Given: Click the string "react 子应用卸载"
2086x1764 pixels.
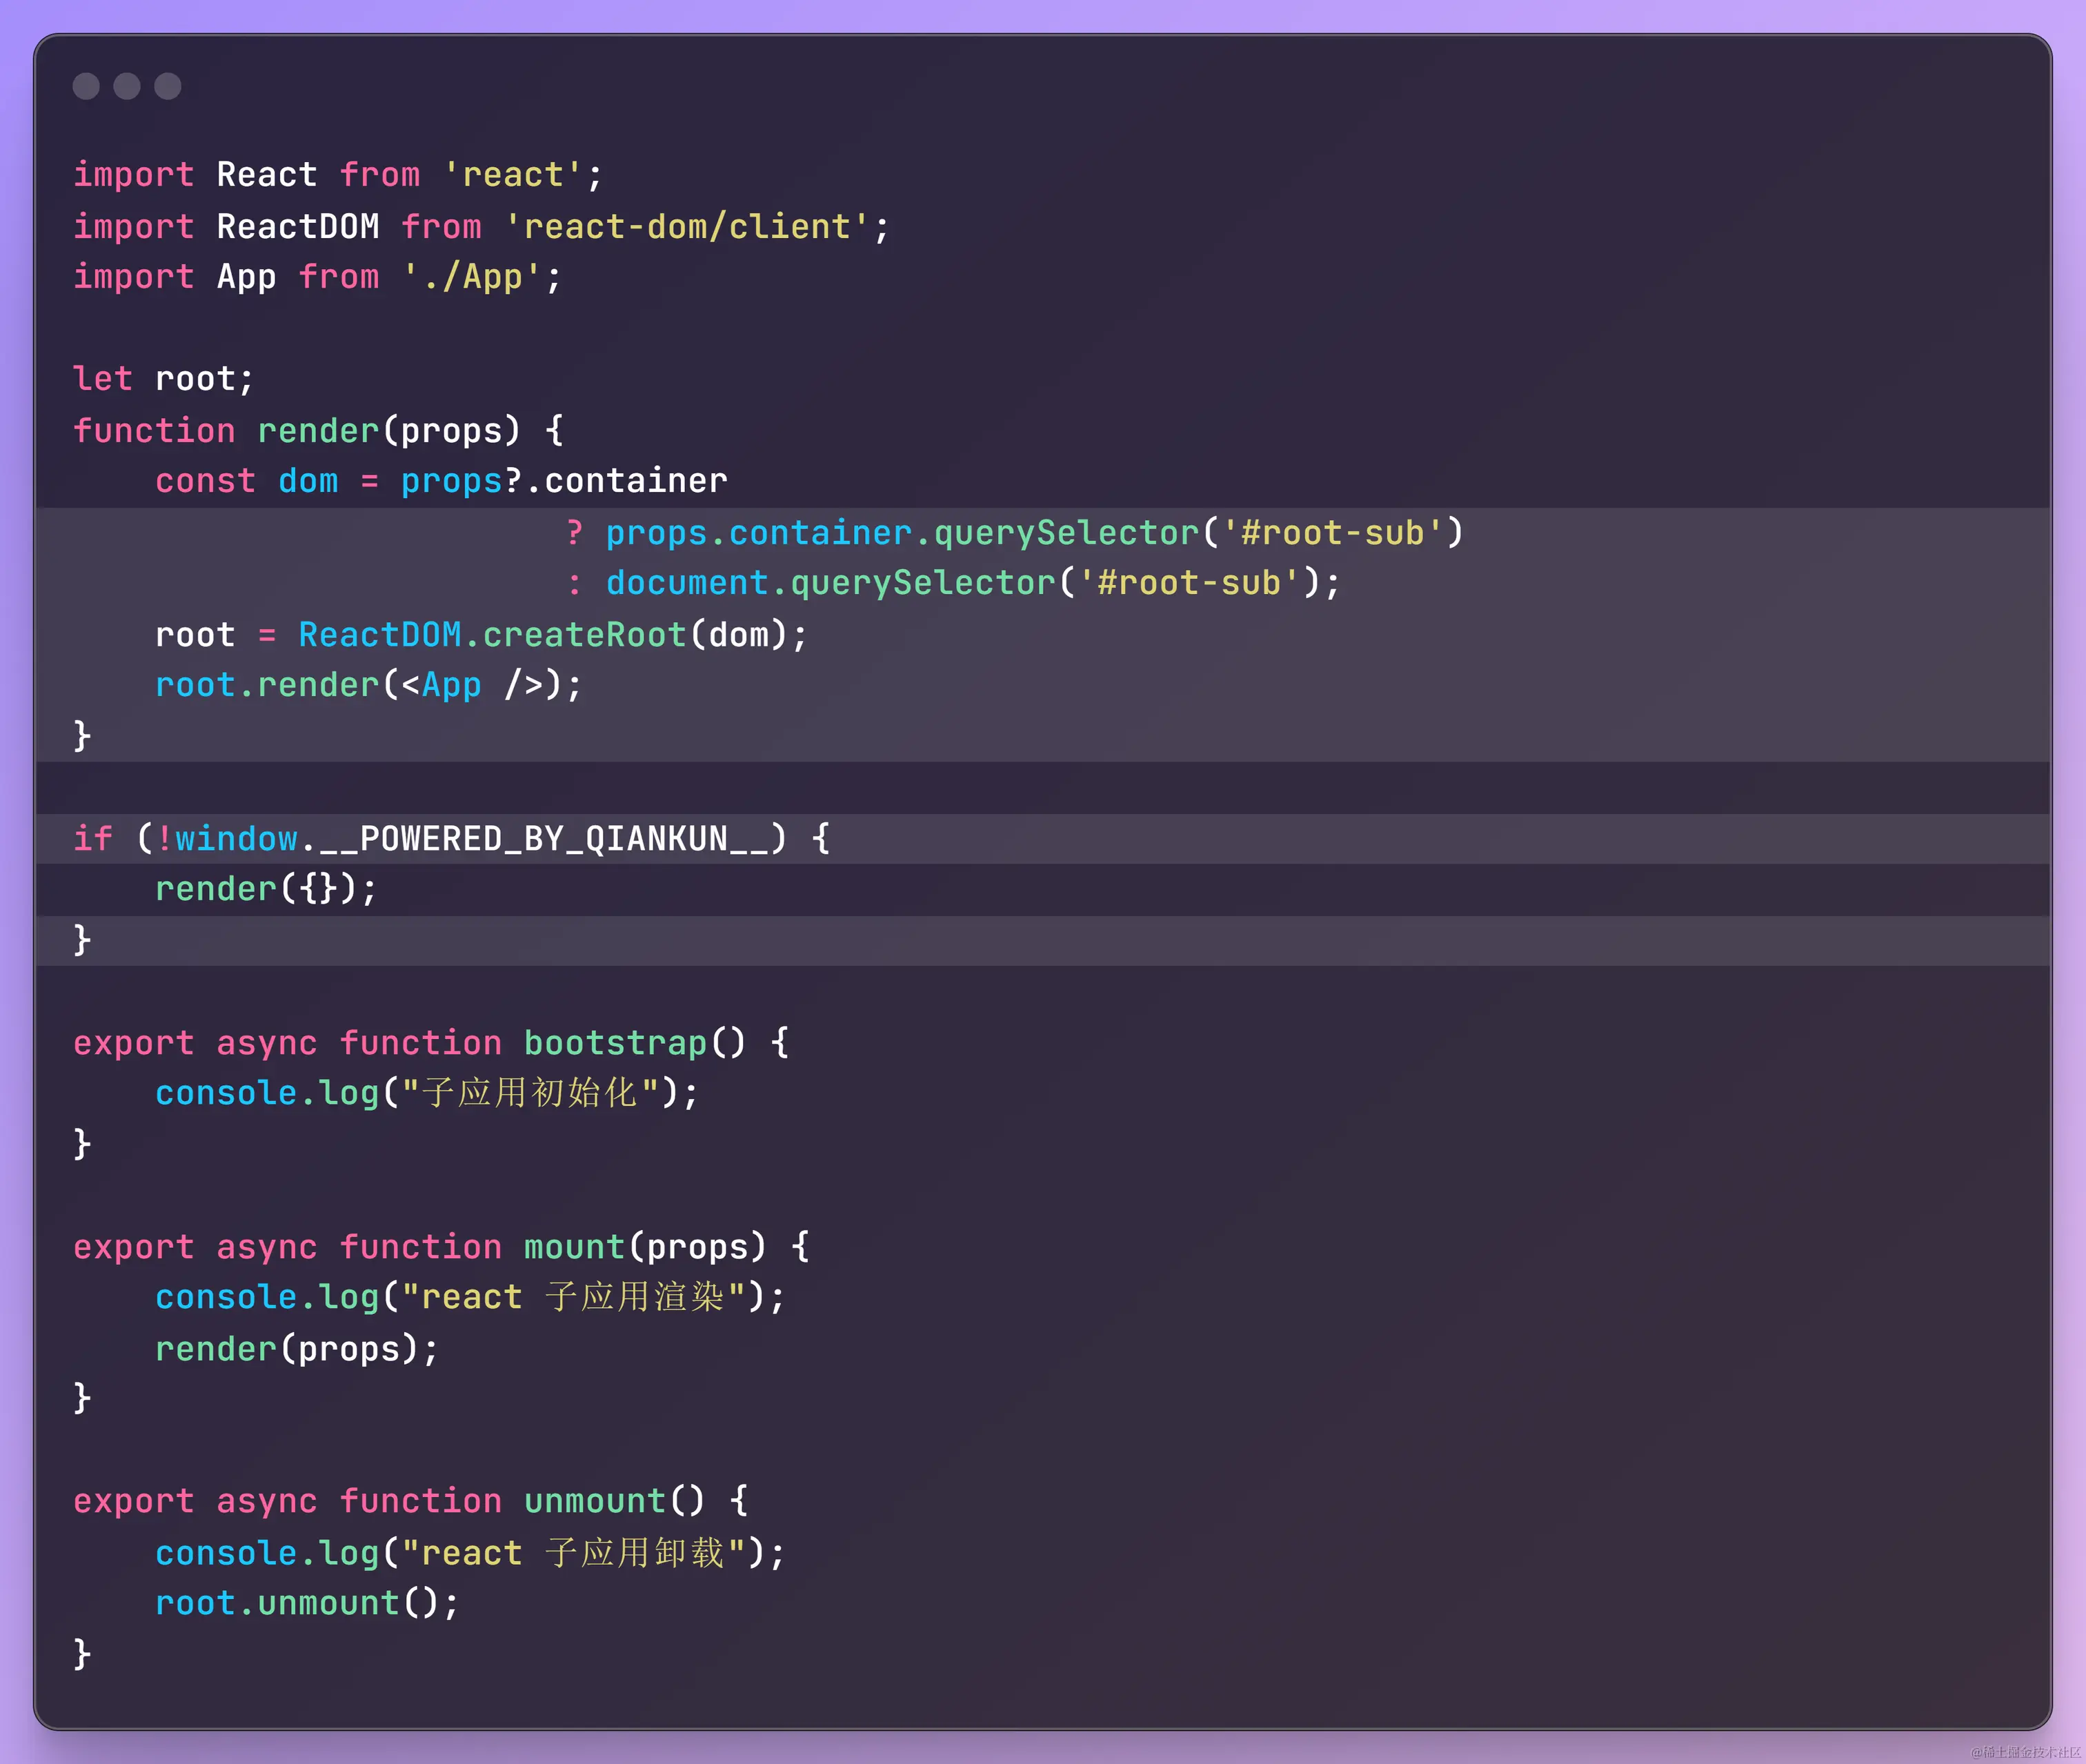Looking at the screenshot, I should [x=573, y=1553].
